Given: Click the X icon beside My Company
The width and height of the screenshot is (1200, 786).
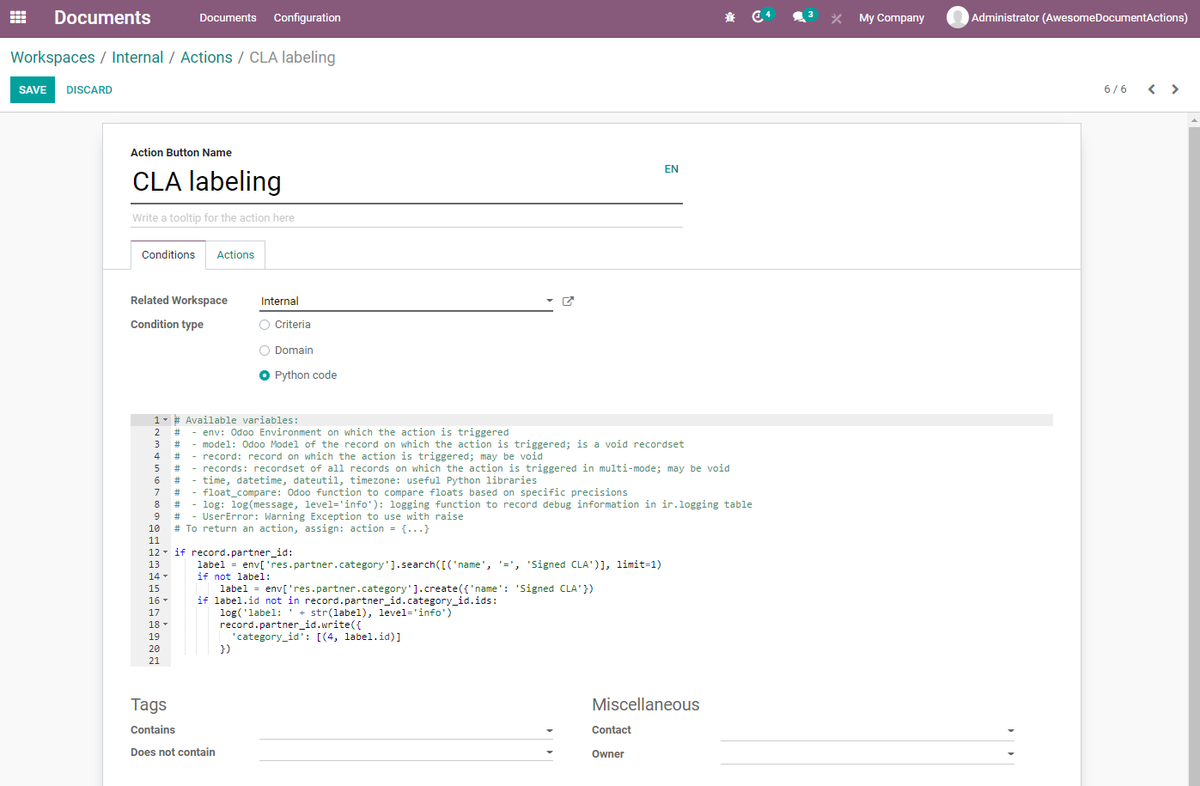Looking at the screenshot, I should (x=836, y=18).
